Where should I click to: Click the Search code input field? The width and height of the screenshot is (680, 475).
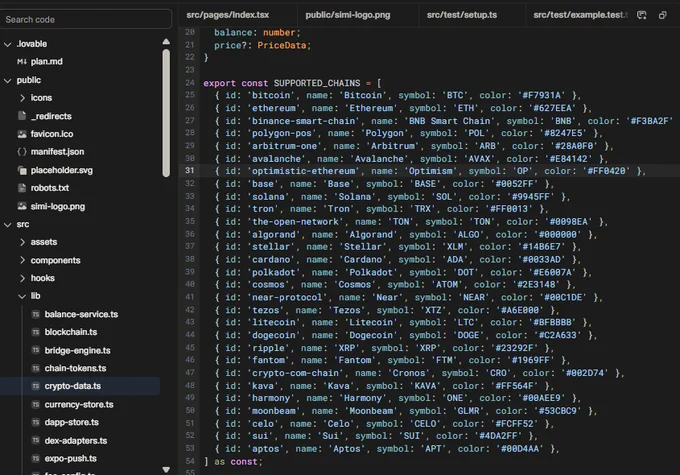click(x=86, y=20)
